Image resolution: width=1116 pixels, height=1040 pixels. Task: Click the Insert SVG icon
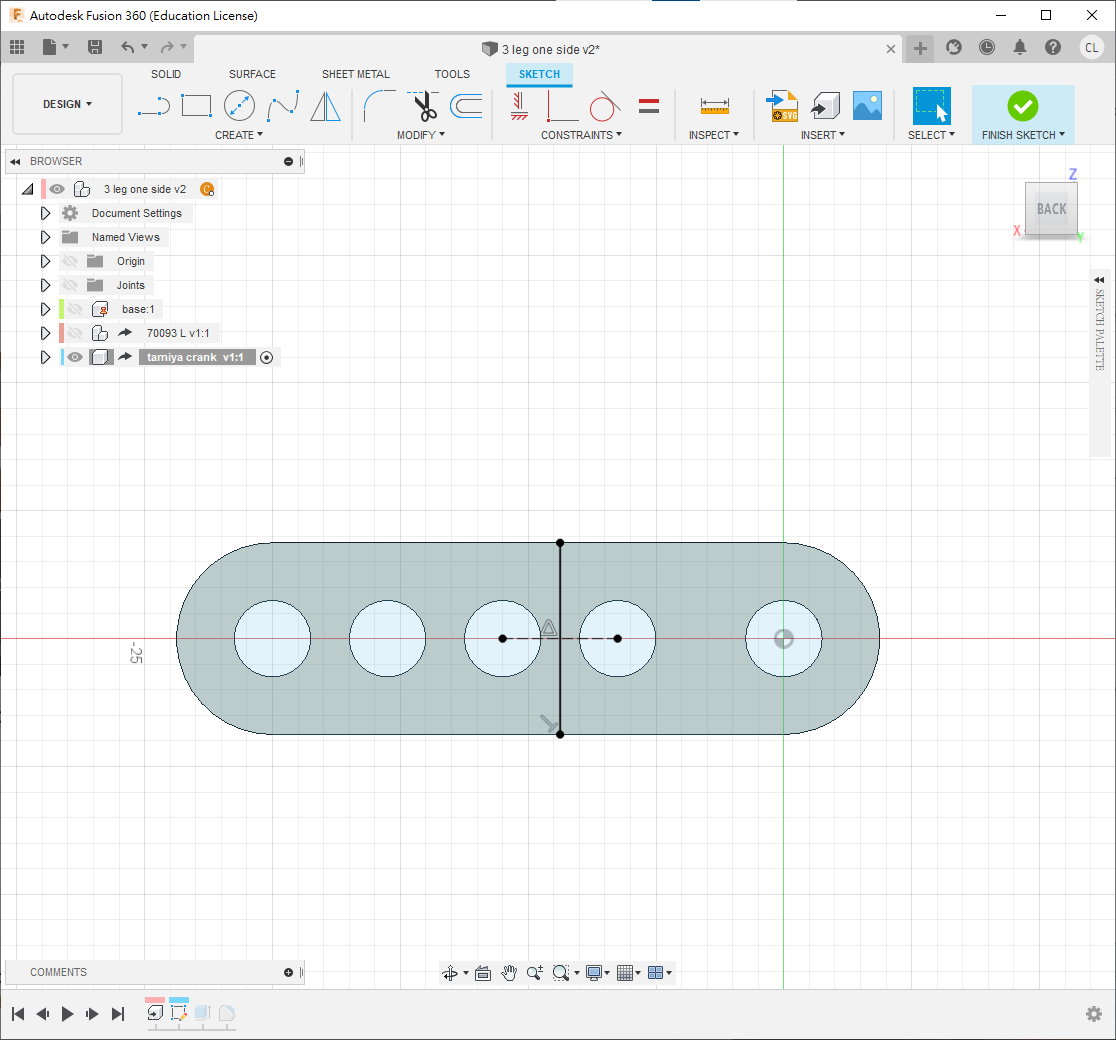tap(781, 105)
